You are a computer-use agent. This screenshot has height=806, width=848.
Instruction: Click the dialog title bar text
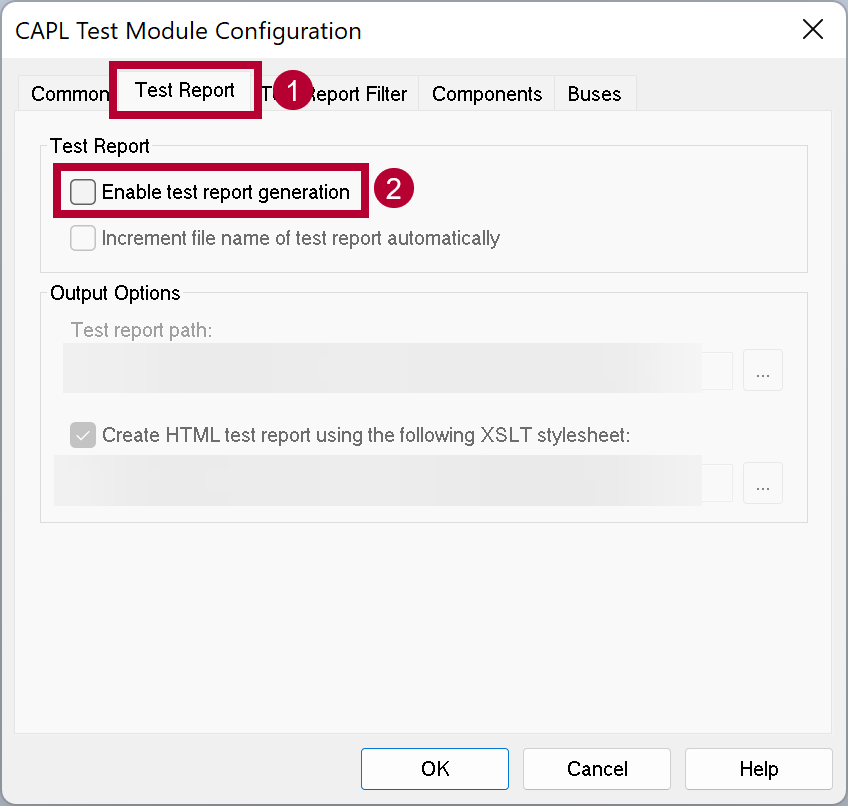pyautogui.click(x=188, y=31)
